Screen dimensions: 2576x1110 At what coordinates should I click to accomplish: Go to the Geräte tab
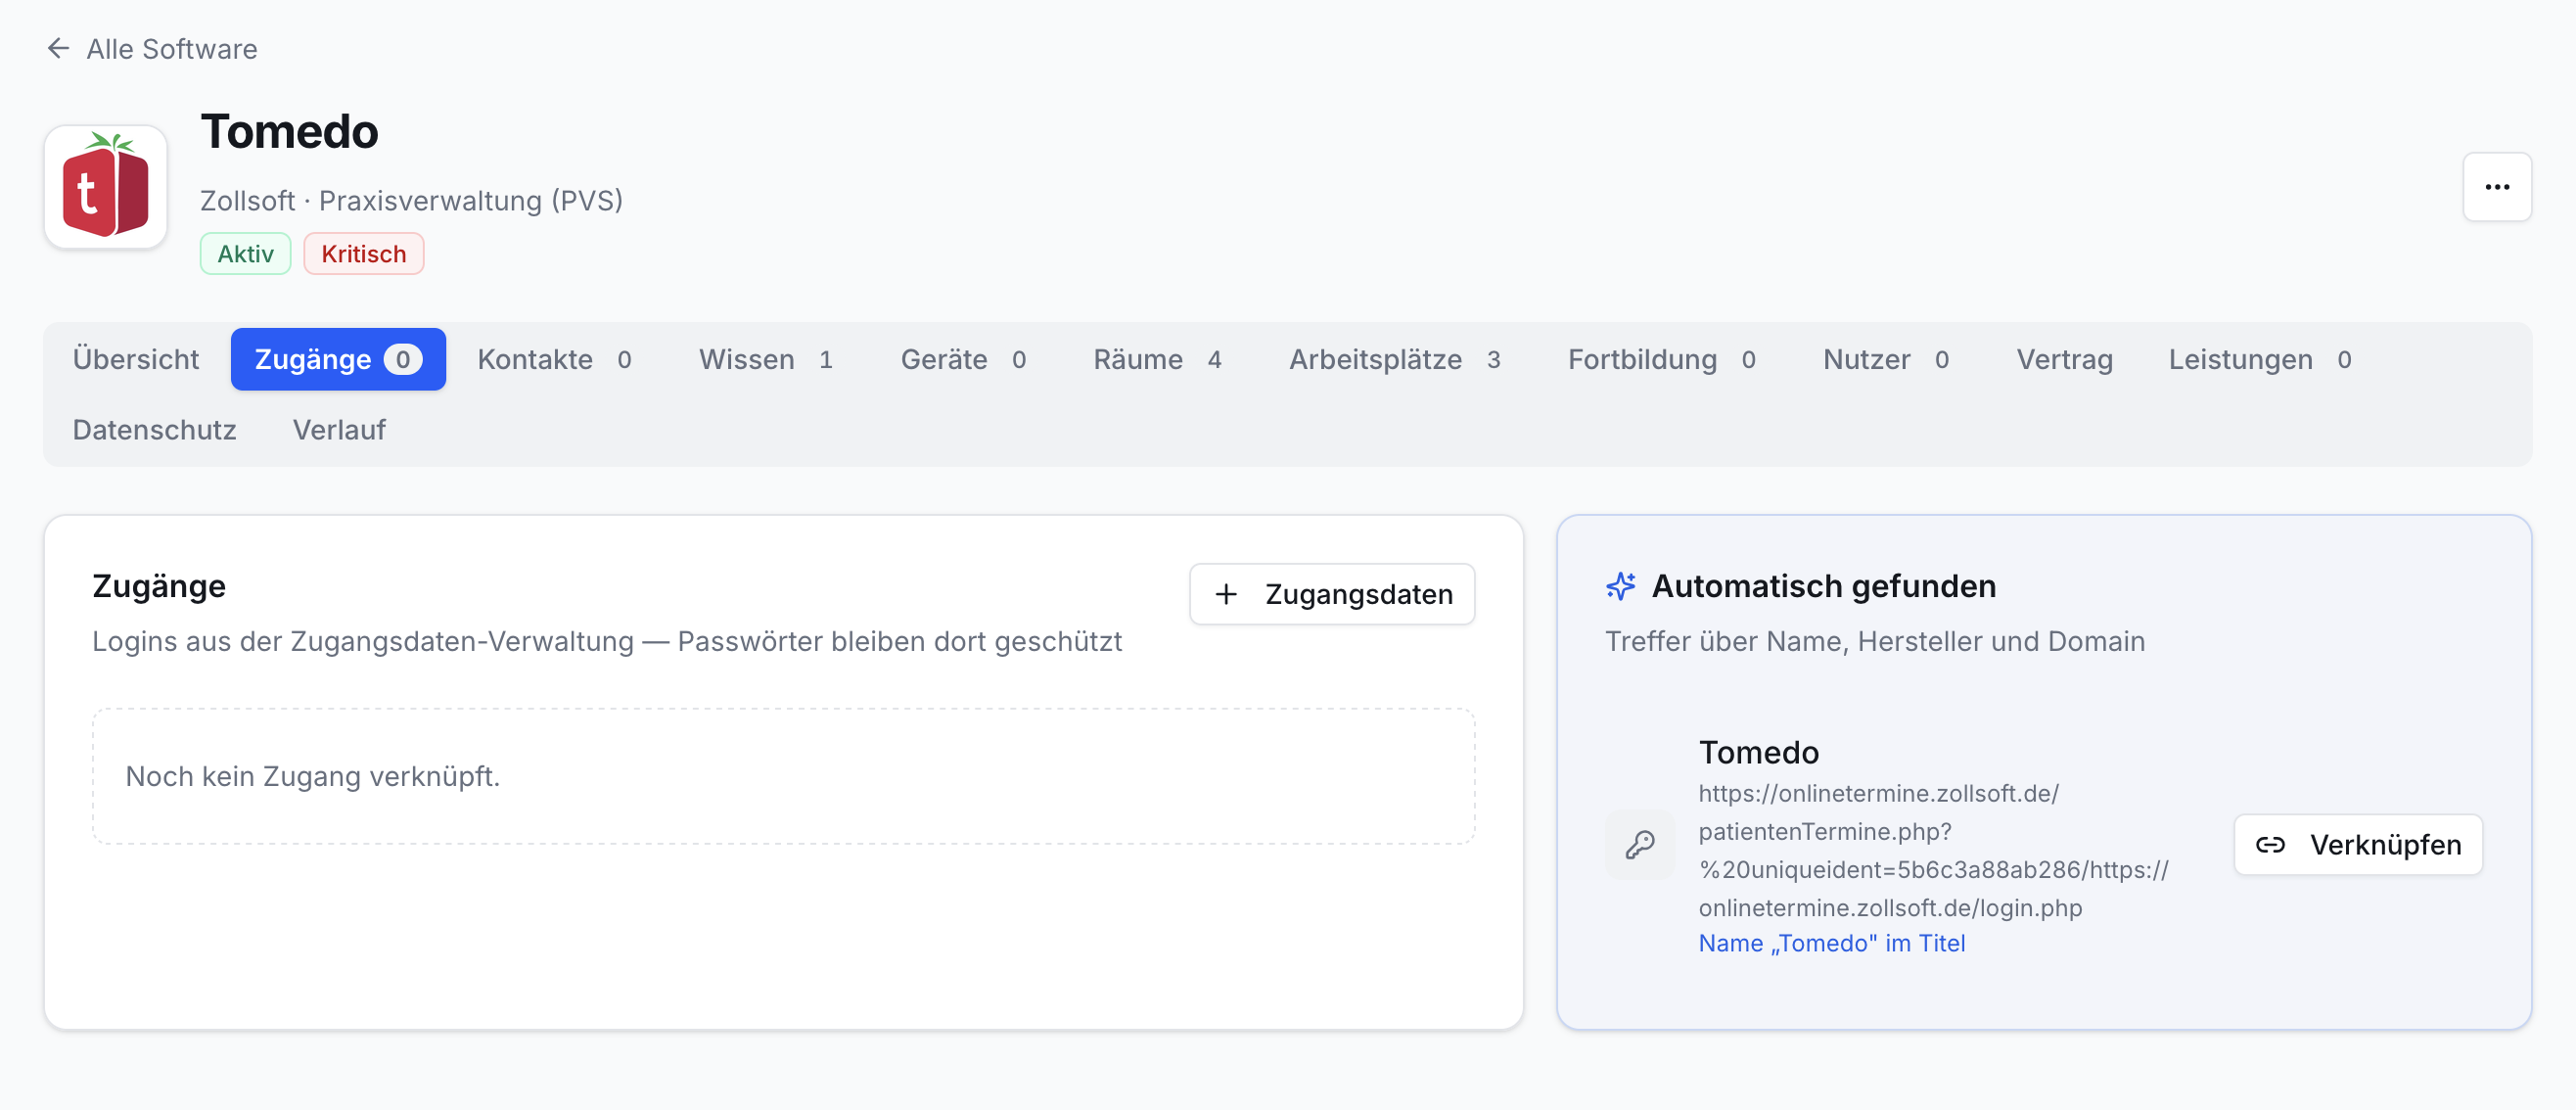point(963,359)
